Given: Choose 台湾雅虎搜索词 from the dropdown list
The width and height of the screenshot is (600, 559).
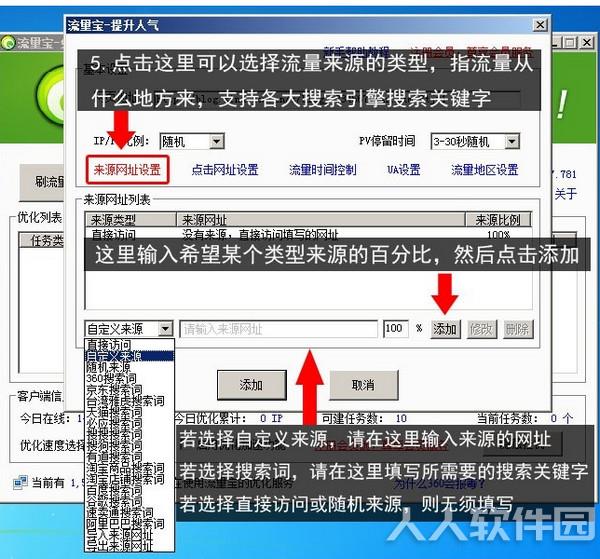Looking at the screenshot, I should 130,401.
